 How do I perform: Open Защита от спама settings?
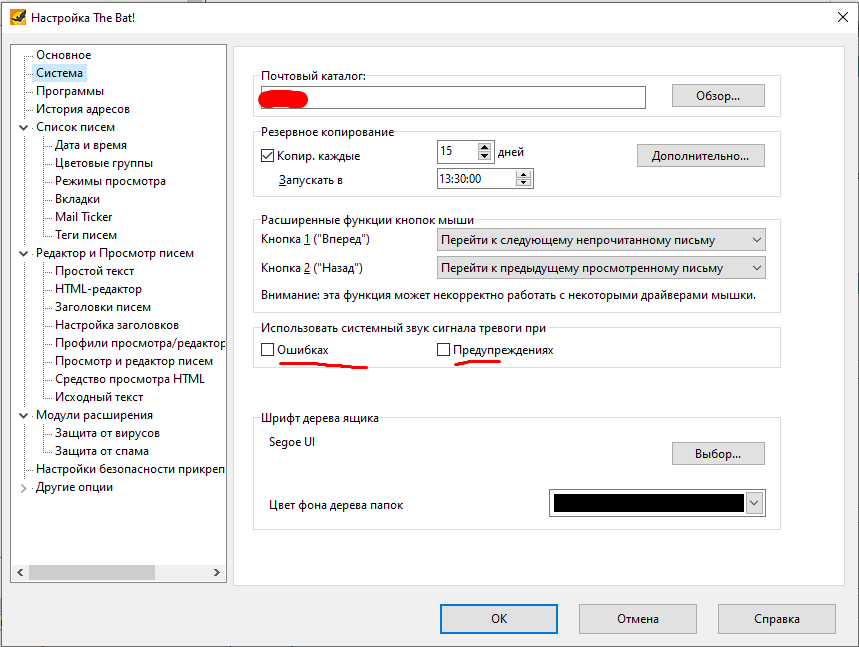coord(101,451)
